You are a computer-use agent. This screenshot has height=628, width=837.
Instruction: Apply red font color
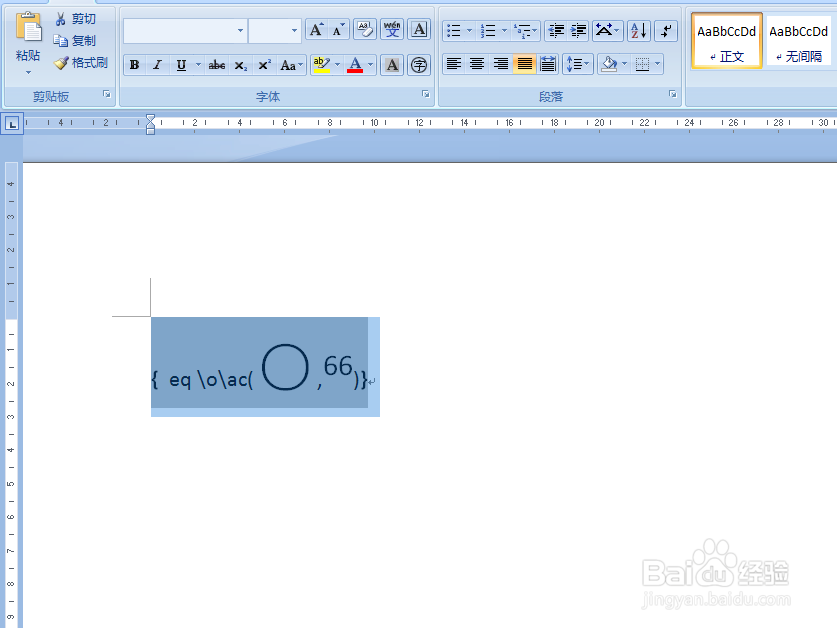click(x=355, y=65)
